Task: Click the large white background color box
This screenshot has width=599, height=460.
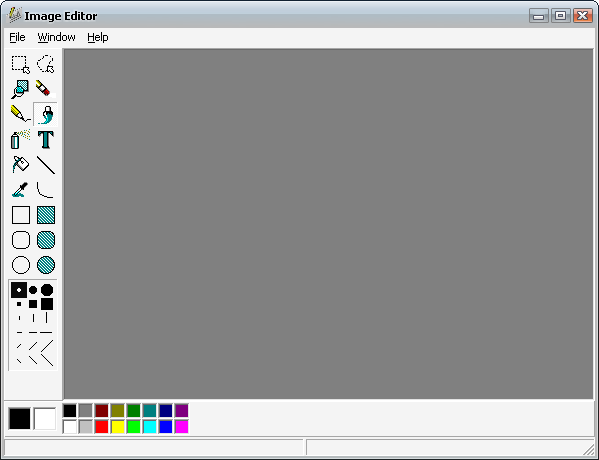Action: [x=45, y=419]
